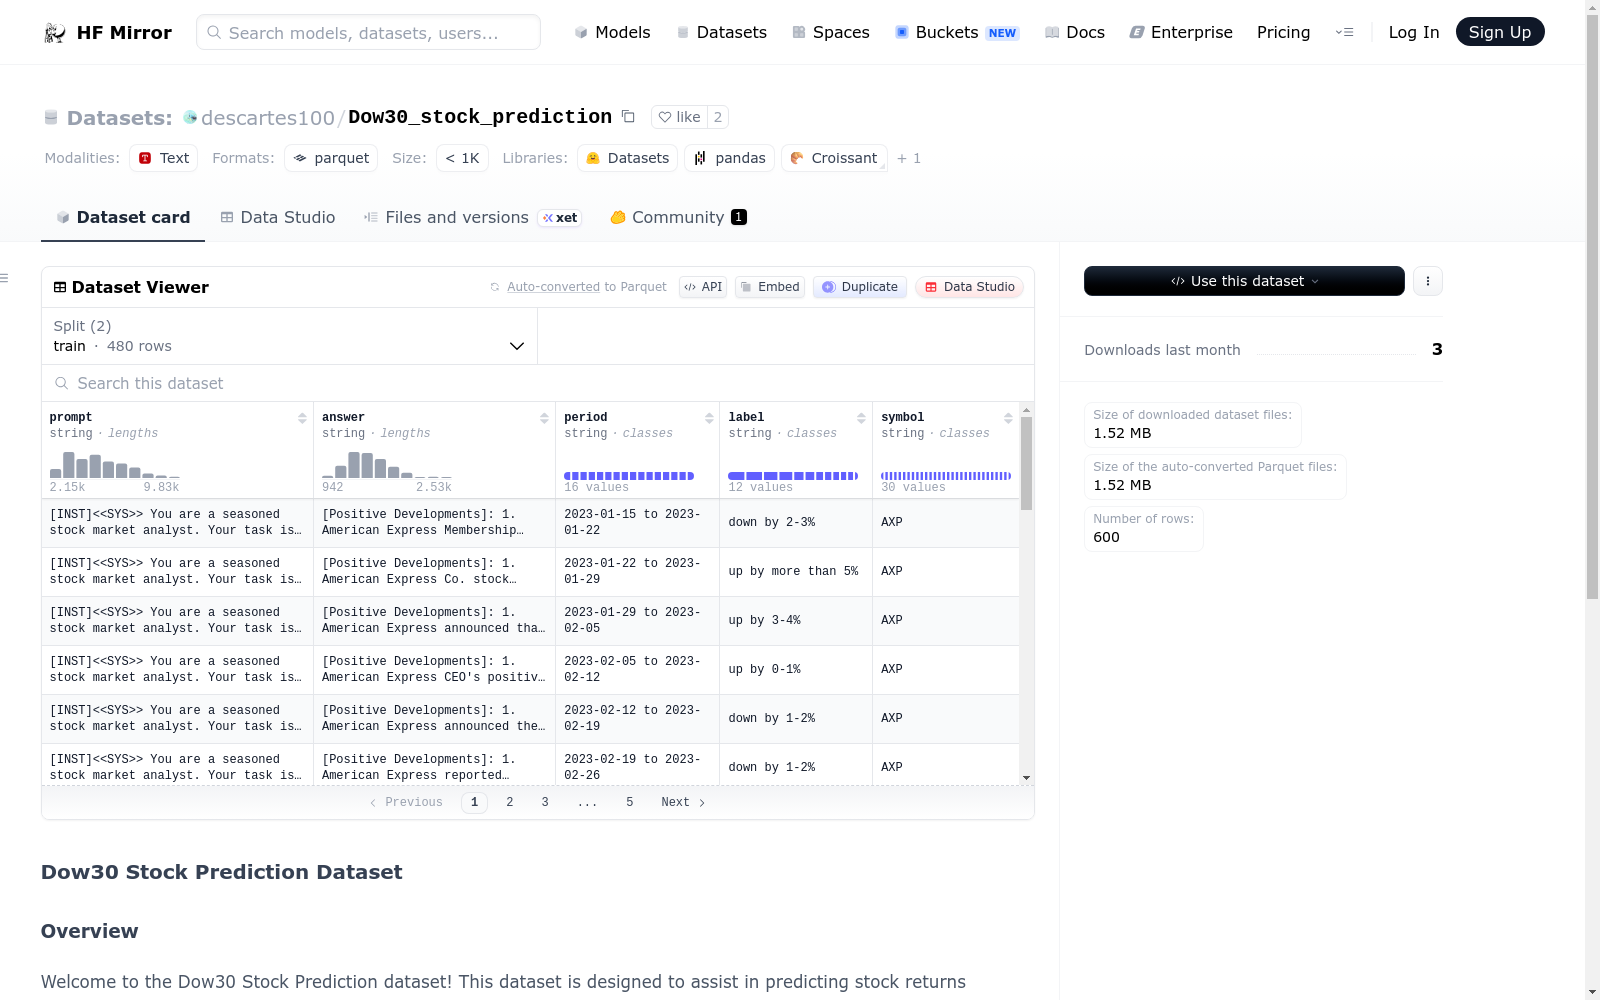This screenshot has height=1000, width=1600.
Task: Copy the dataset name with the copy icon
Action: point(628,117)
